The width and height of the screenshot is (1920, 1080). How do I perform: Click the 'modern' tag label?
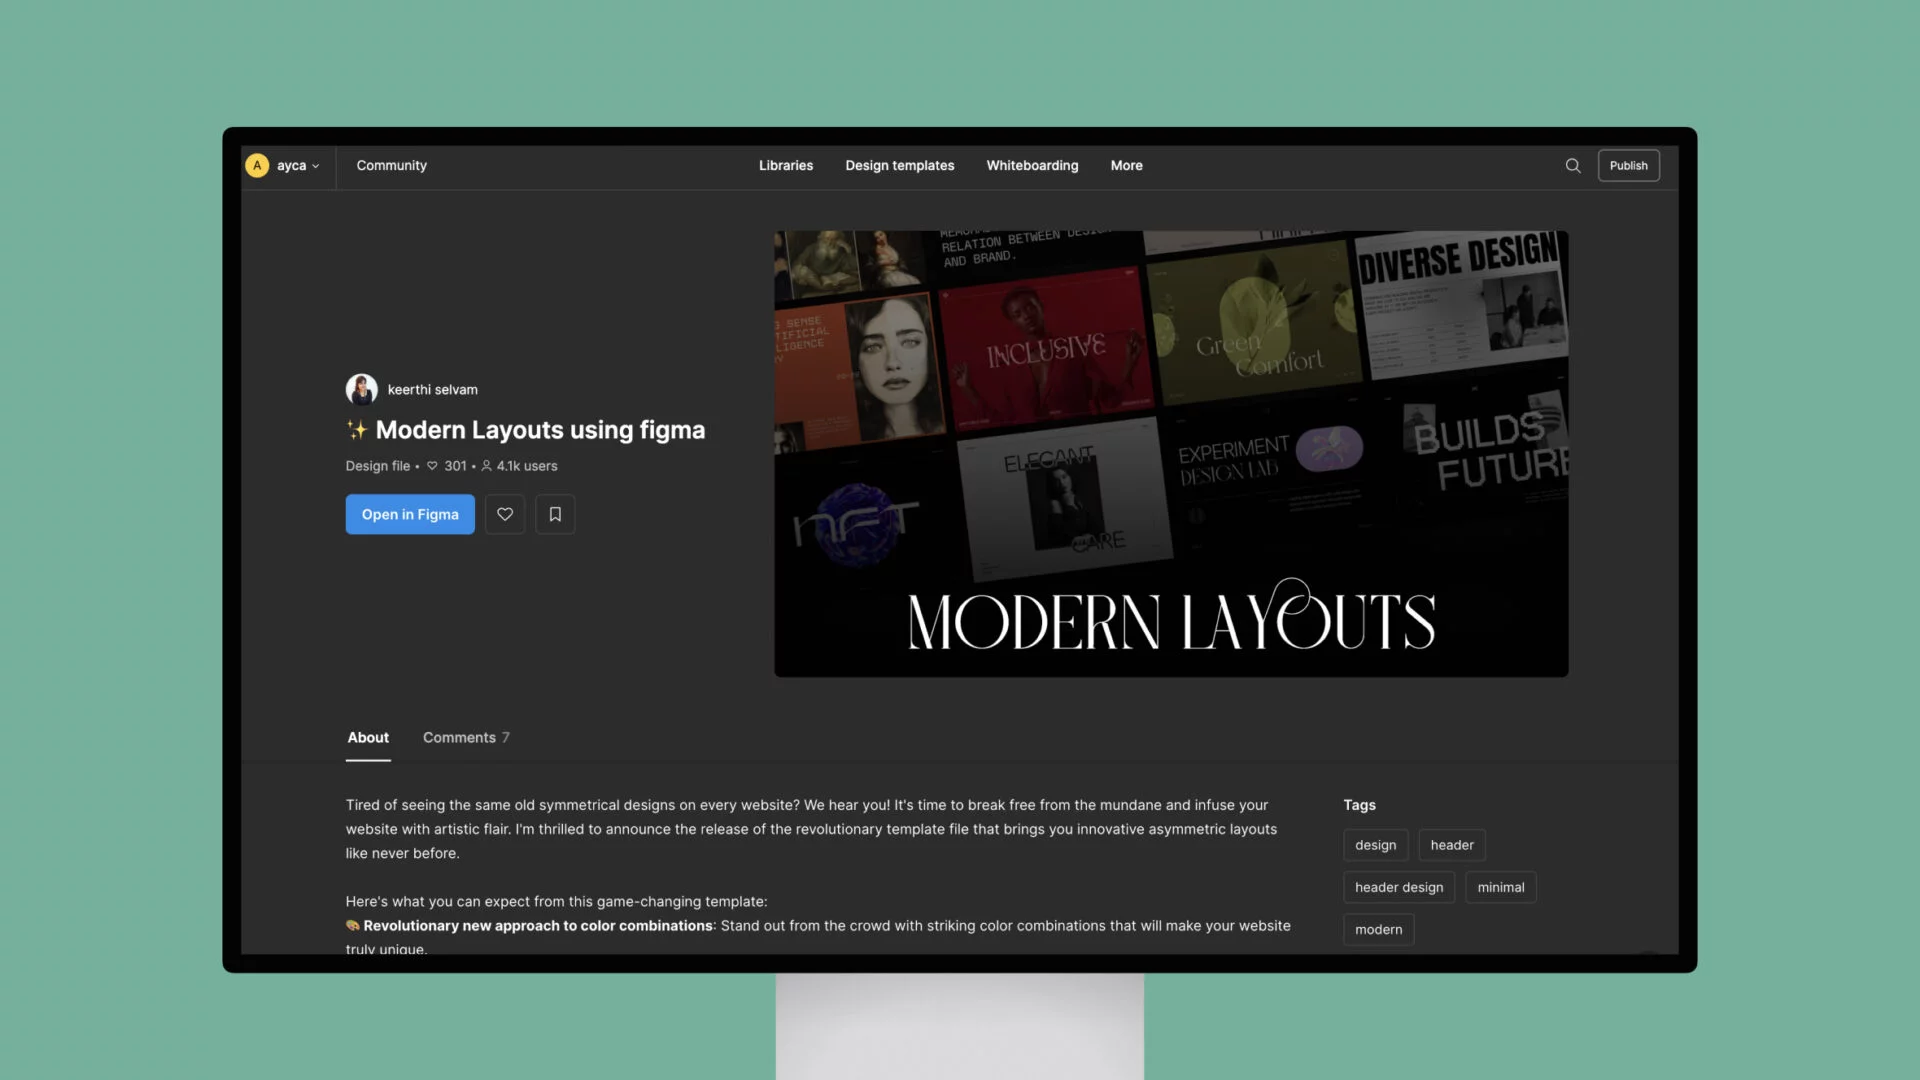click(x=1378, y=928)
